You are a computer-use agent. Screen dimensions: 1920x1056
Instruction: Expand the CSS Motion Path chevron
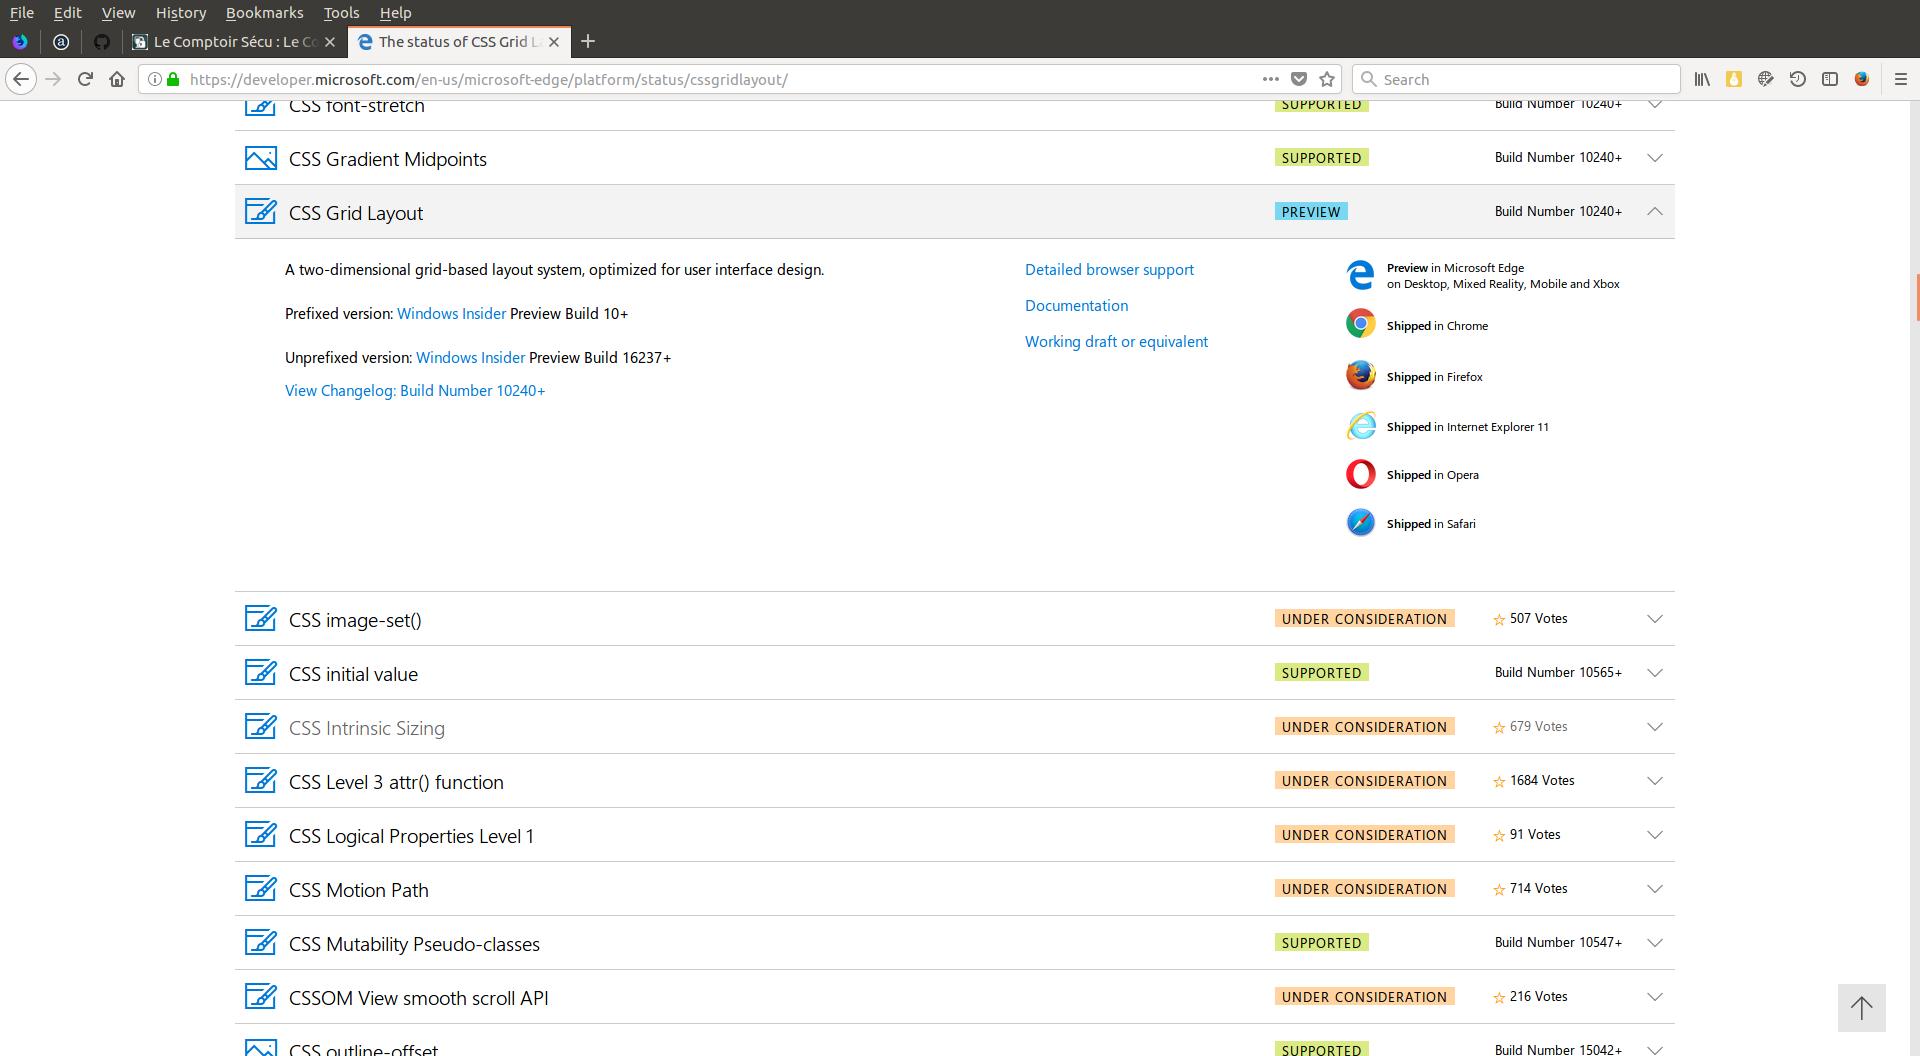pos(1655,889)
